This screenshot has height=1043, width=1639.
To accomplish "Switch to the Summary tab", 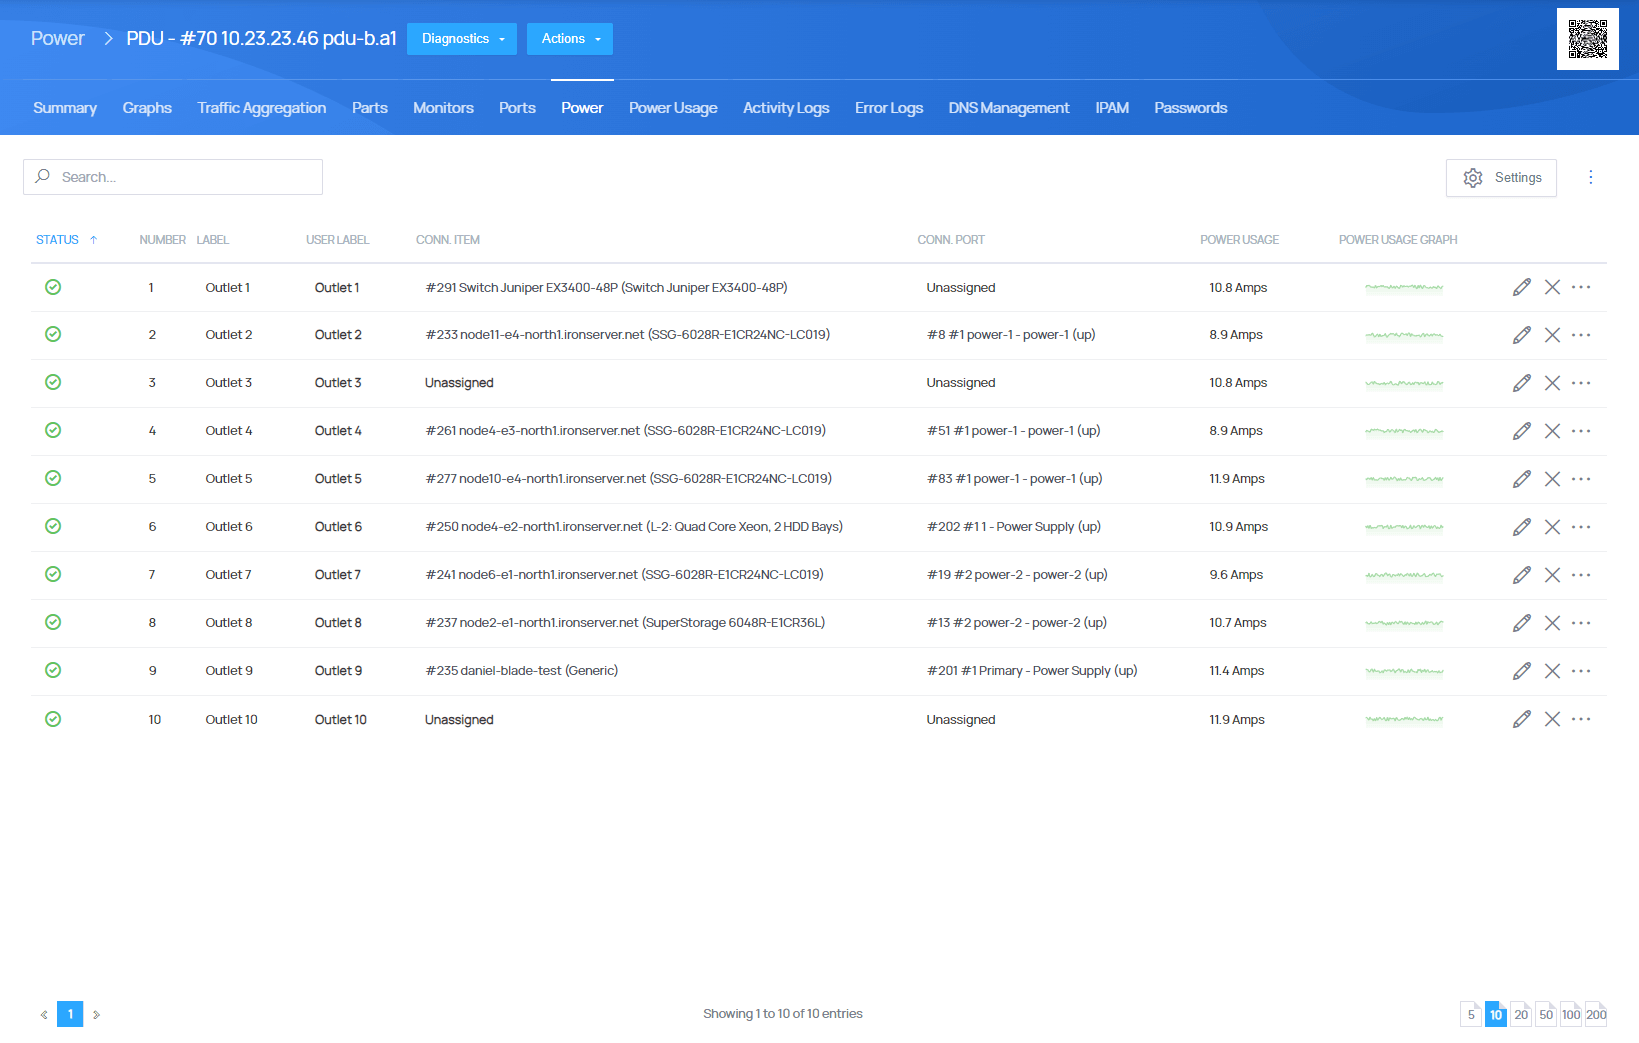I will pos(65,108).
